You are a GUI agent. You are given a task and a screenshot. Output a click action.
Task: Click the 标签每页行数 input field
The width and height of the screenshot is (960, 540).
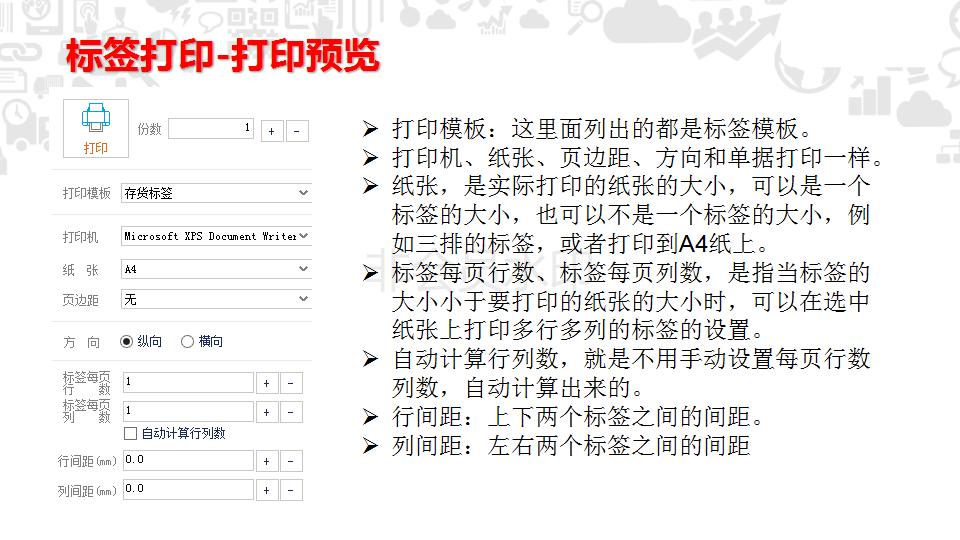coord(188,382)
